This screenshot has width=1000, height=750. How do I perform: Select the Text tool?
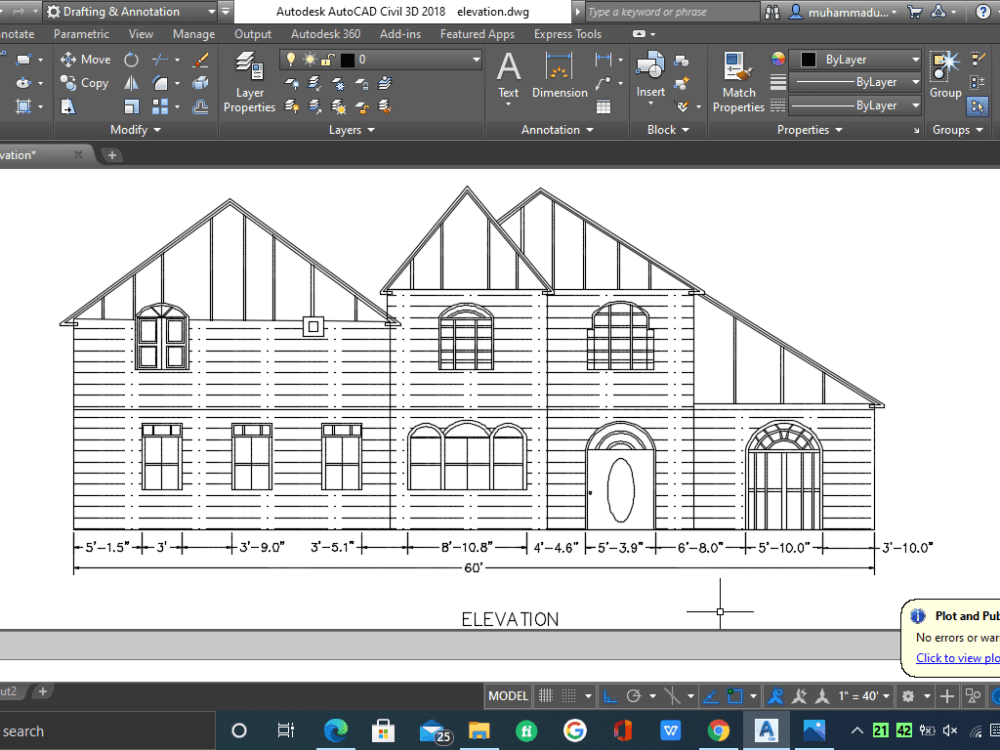508,70
